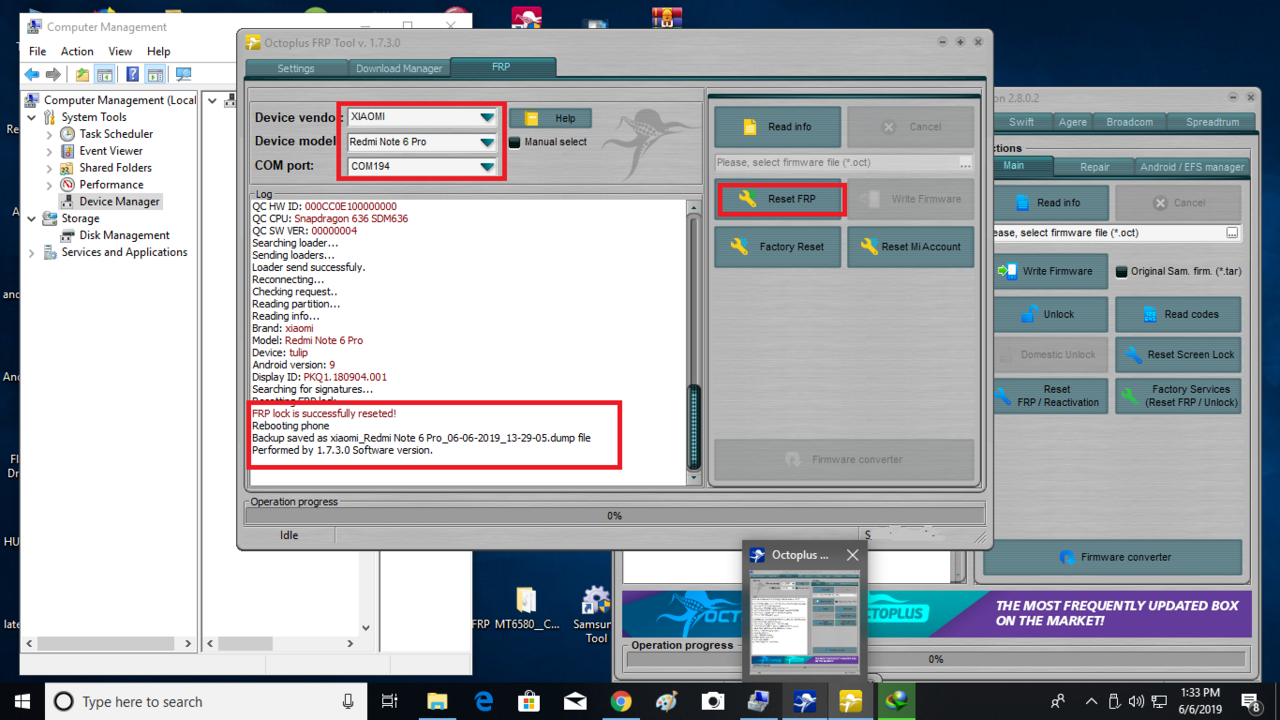Expand the Services and Applications node

click(x=32, y=252)
